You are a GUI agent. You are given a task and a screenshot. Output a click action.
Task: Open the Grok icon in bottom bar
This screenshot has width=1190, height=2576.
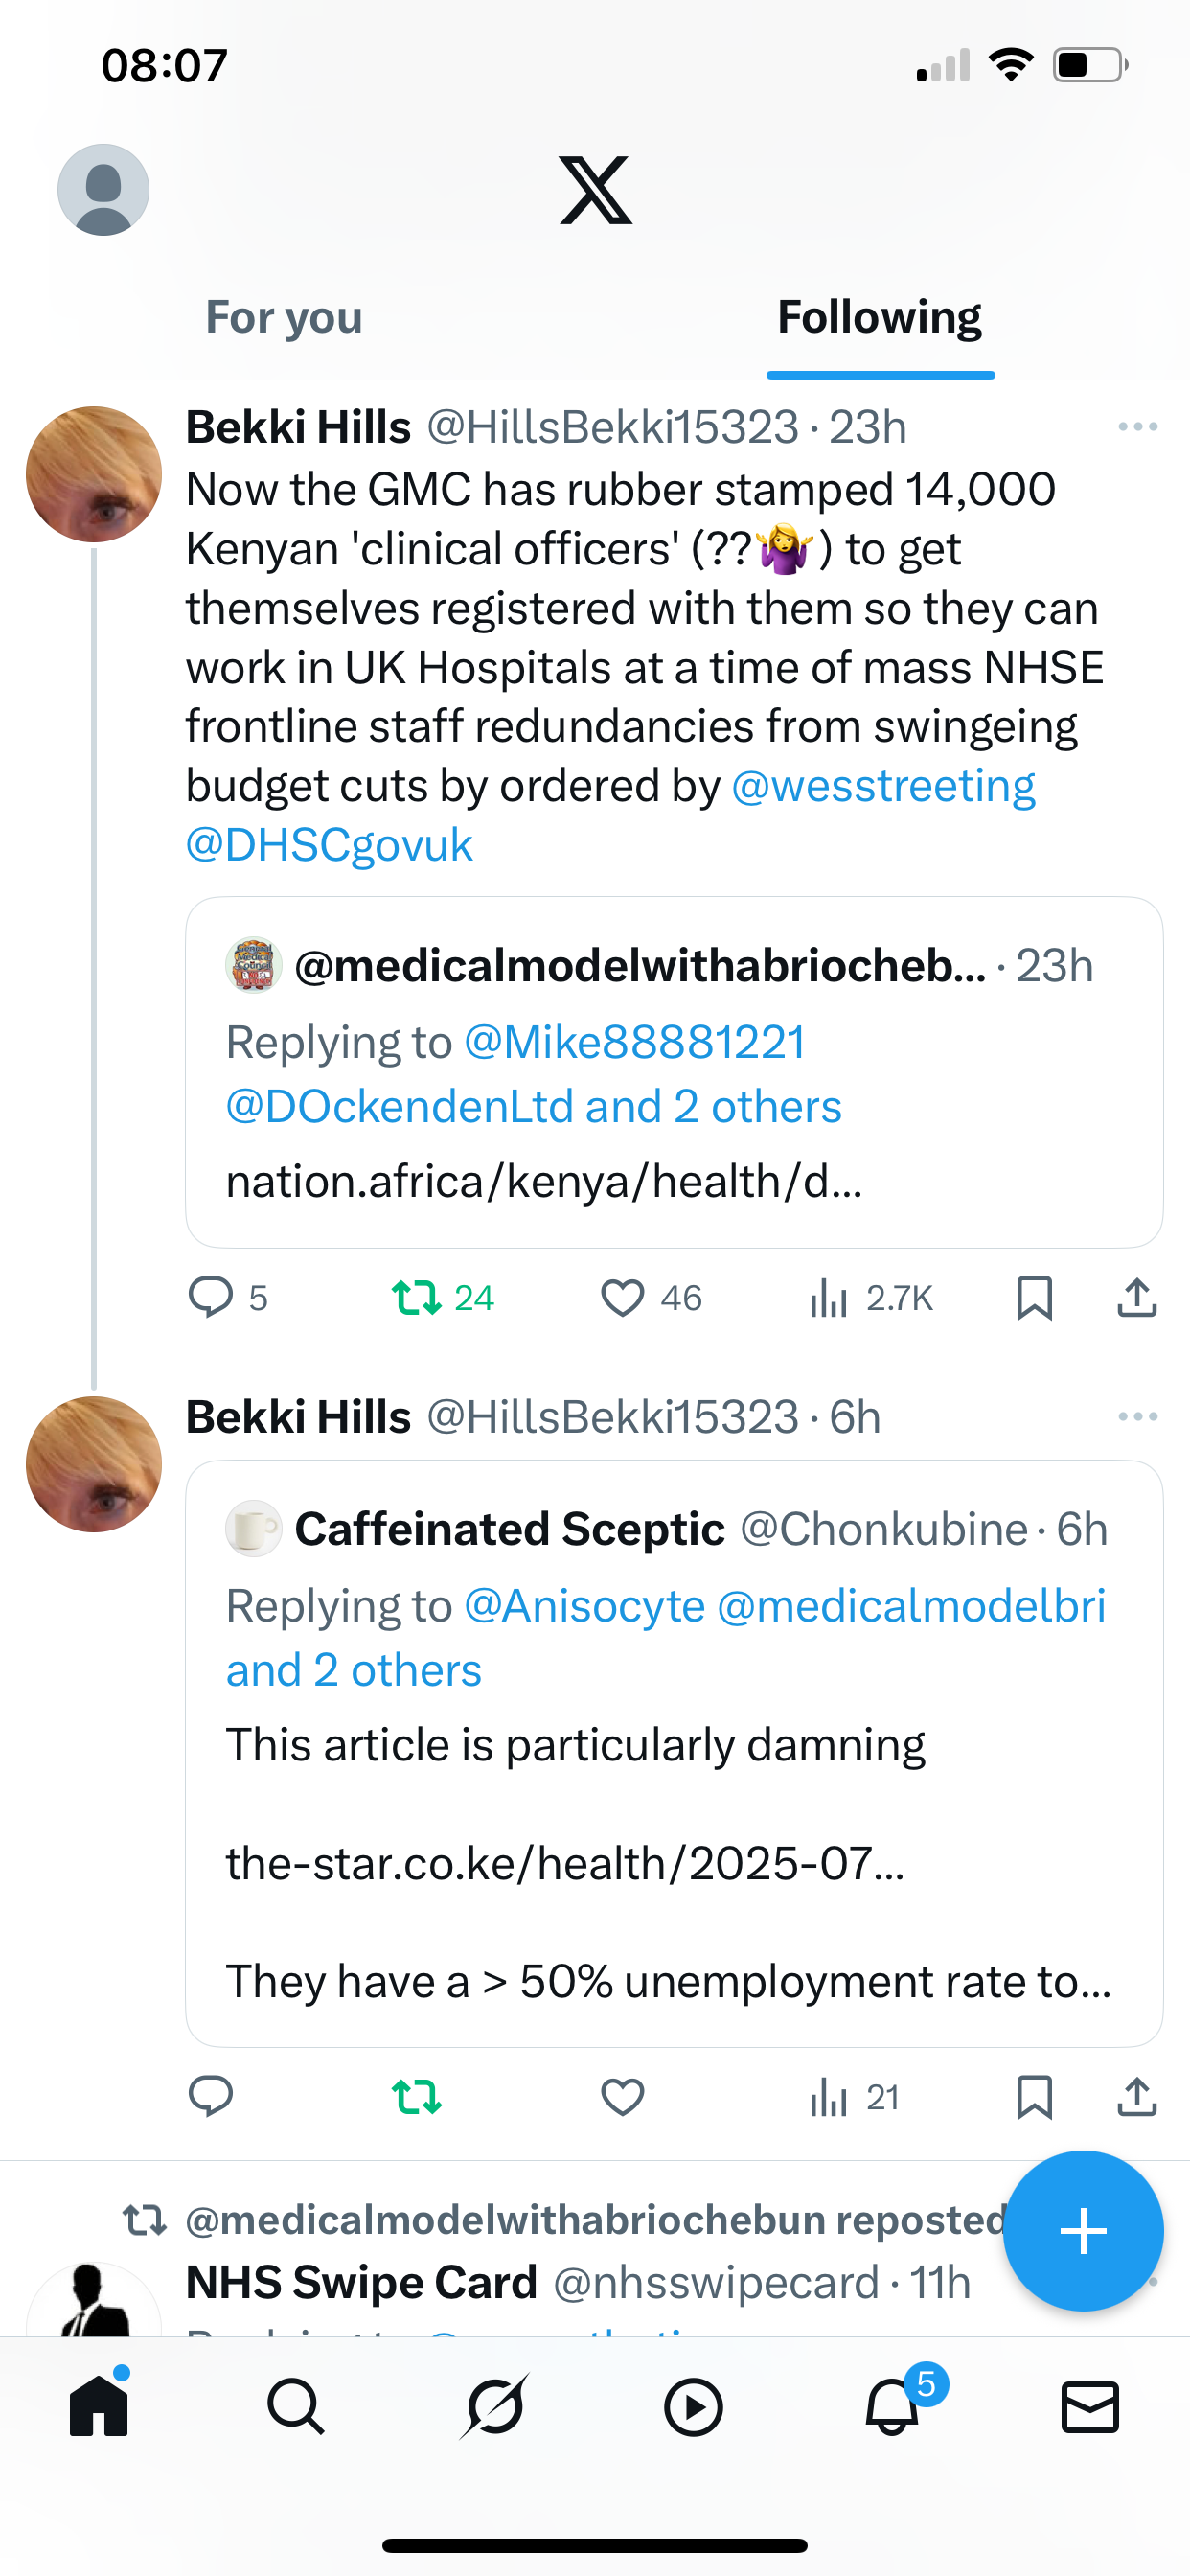[x=494, y=2406]
